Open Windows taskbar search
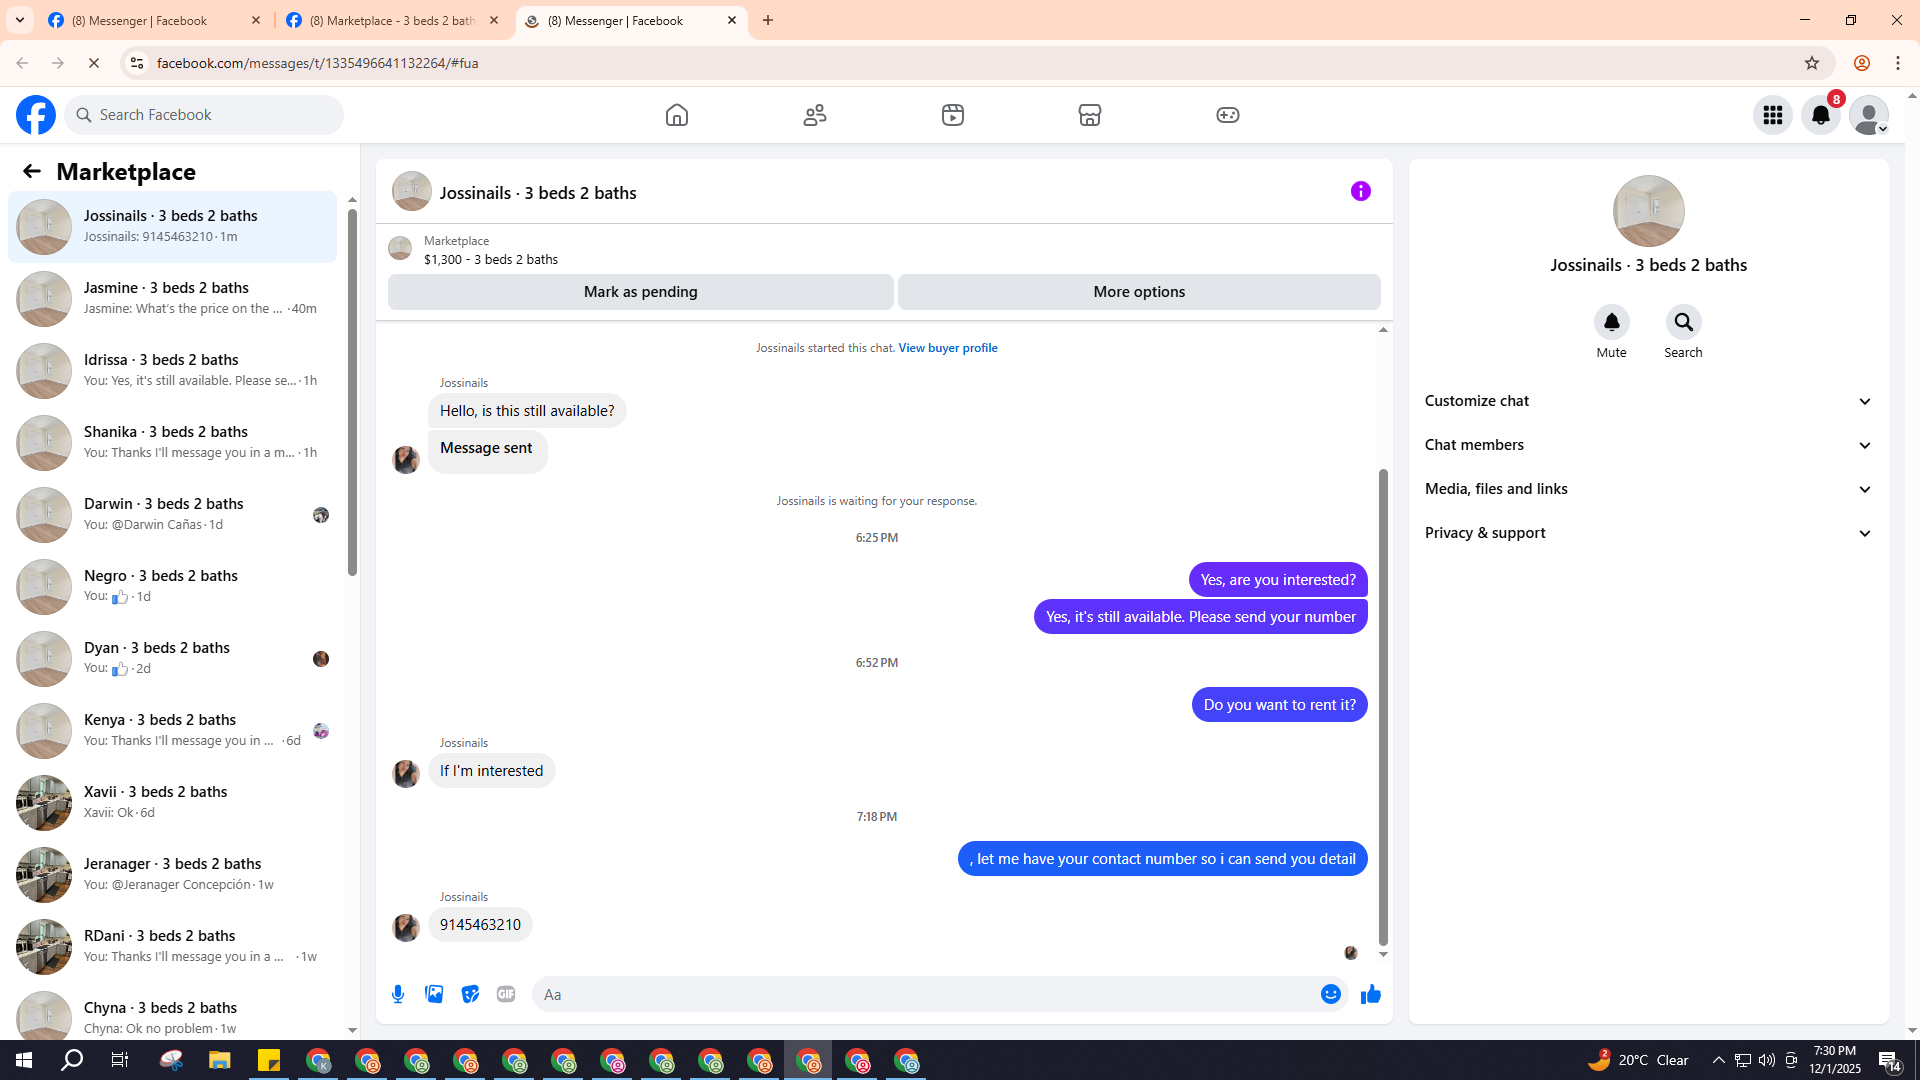This screenshot has height=1080, width=1920. [72, 1060]
